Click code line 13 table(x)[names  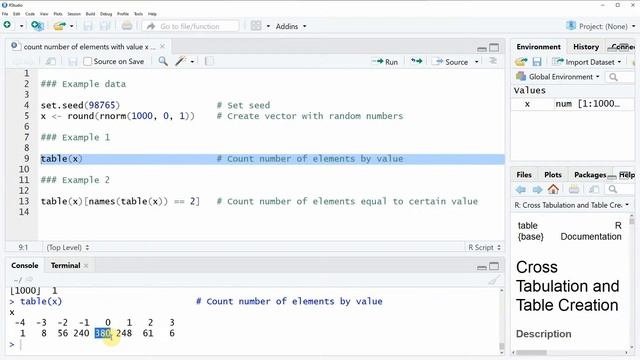pyautogui.click(x=120, y=201)
